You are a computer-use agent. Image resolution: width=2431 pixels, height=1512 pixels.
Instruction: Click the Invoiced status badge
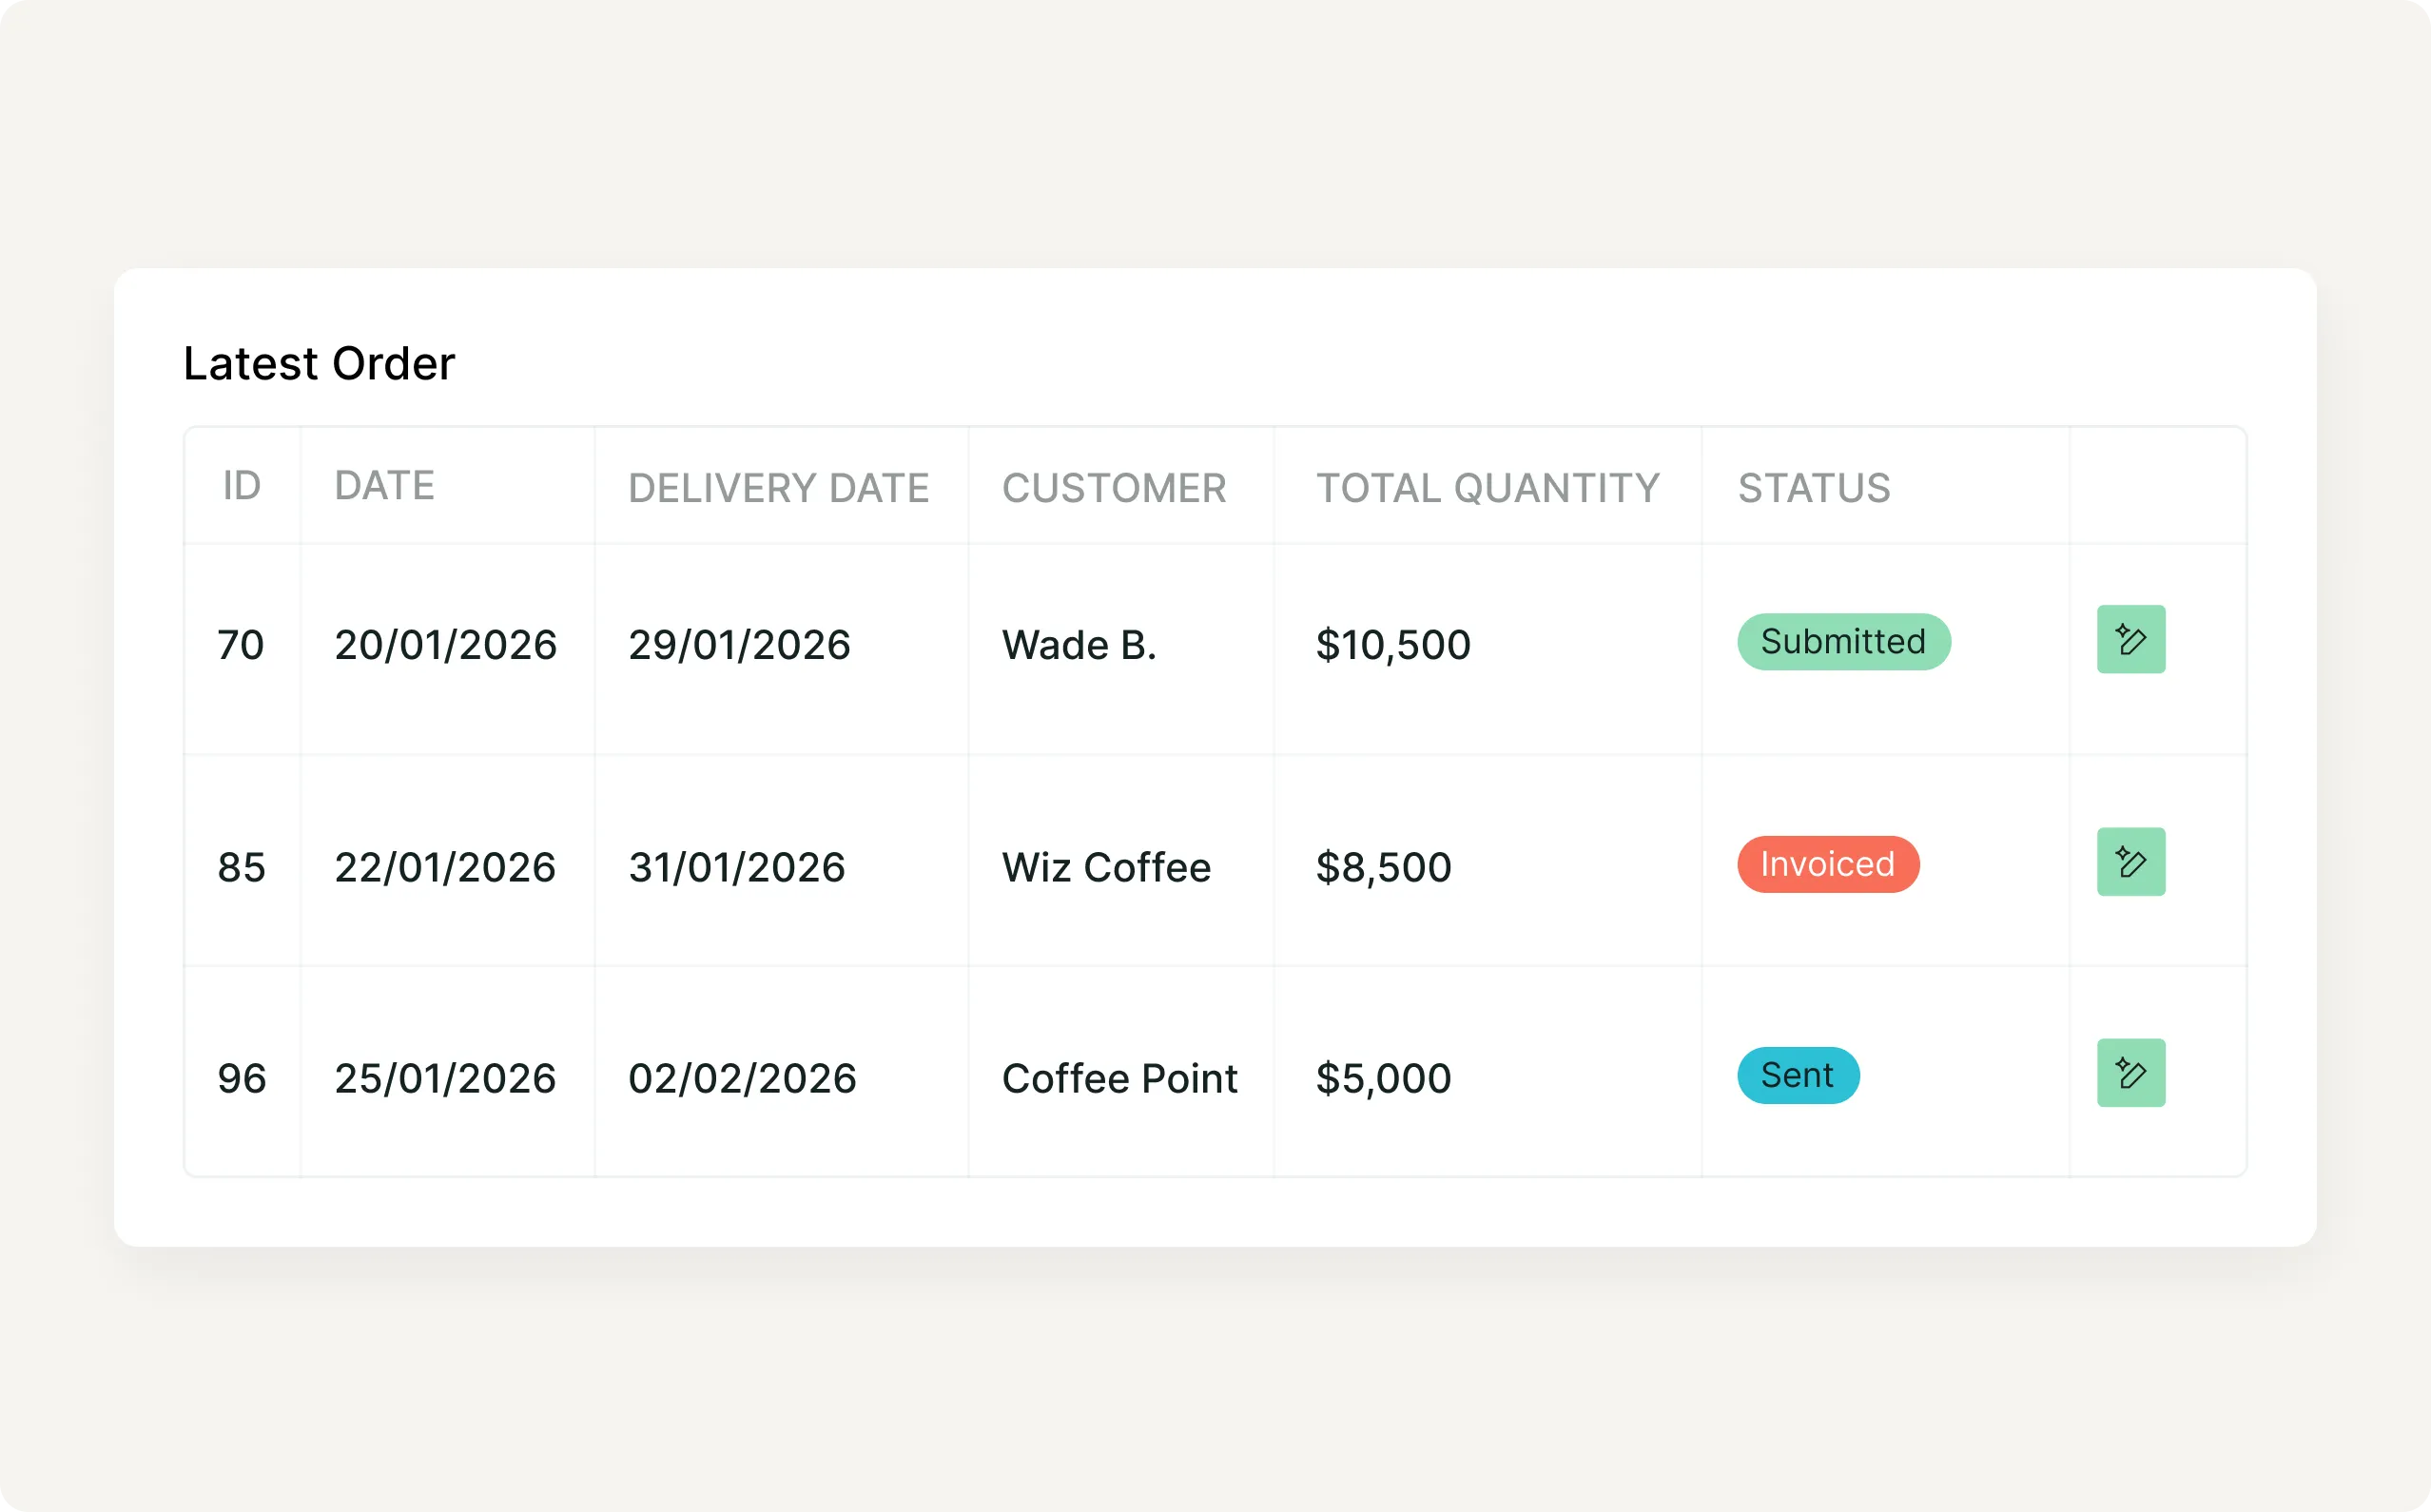tap(1827, 865)
